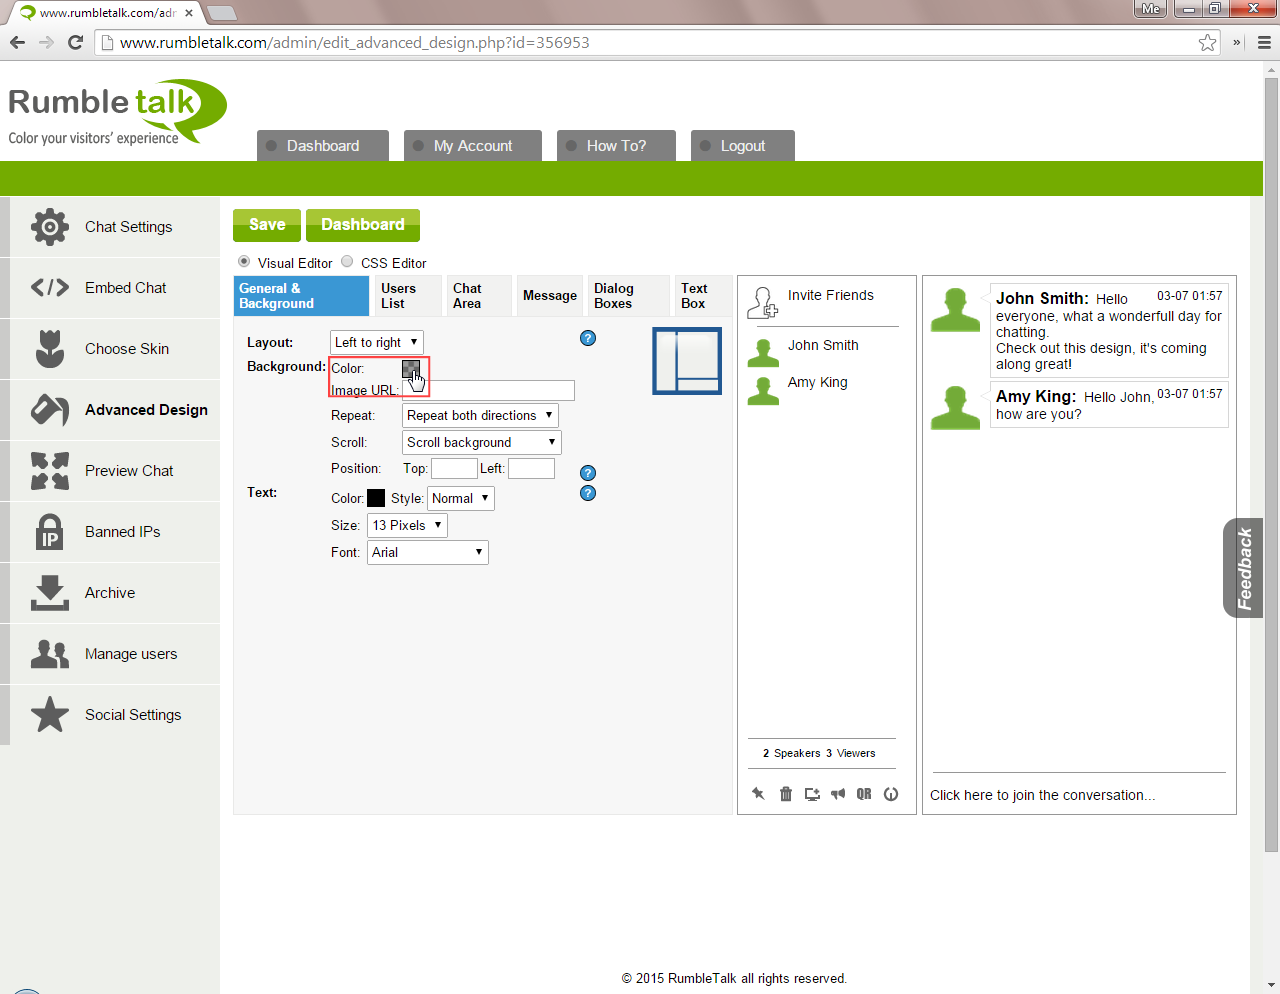Image resolution: width=1280 pixels, height=994 pixels.
Task: Click the Banned IPs padlock icon
Action: pos(50,532)
